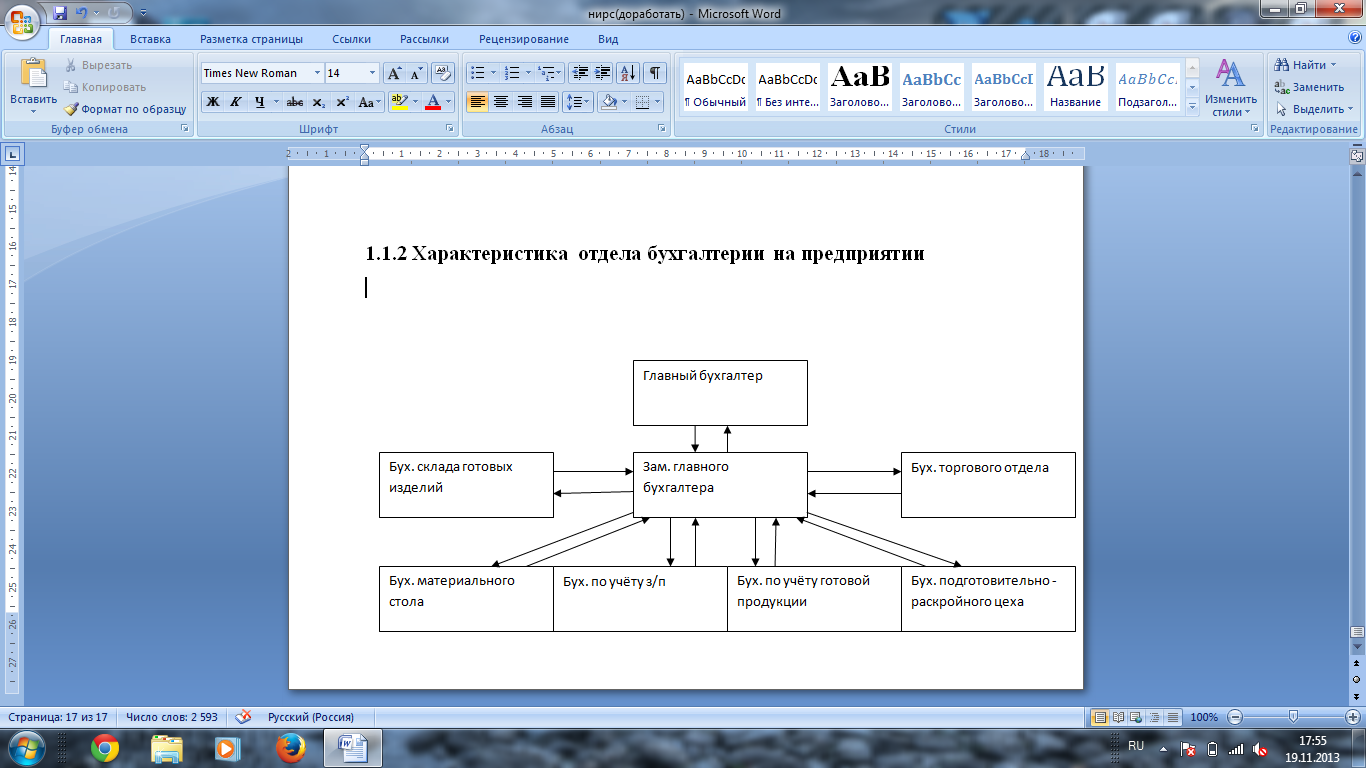Open Firefox from the taskbar
The height and width of the screenshot is (768, 1366).
290,748
